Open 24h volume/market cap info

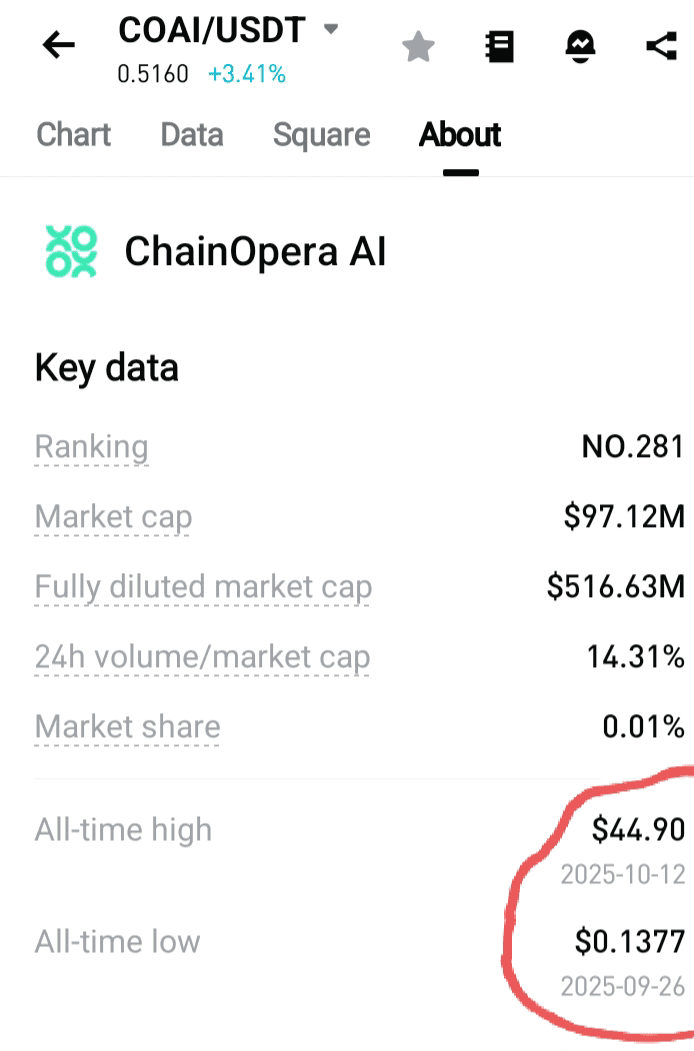(x=203, y=658)
